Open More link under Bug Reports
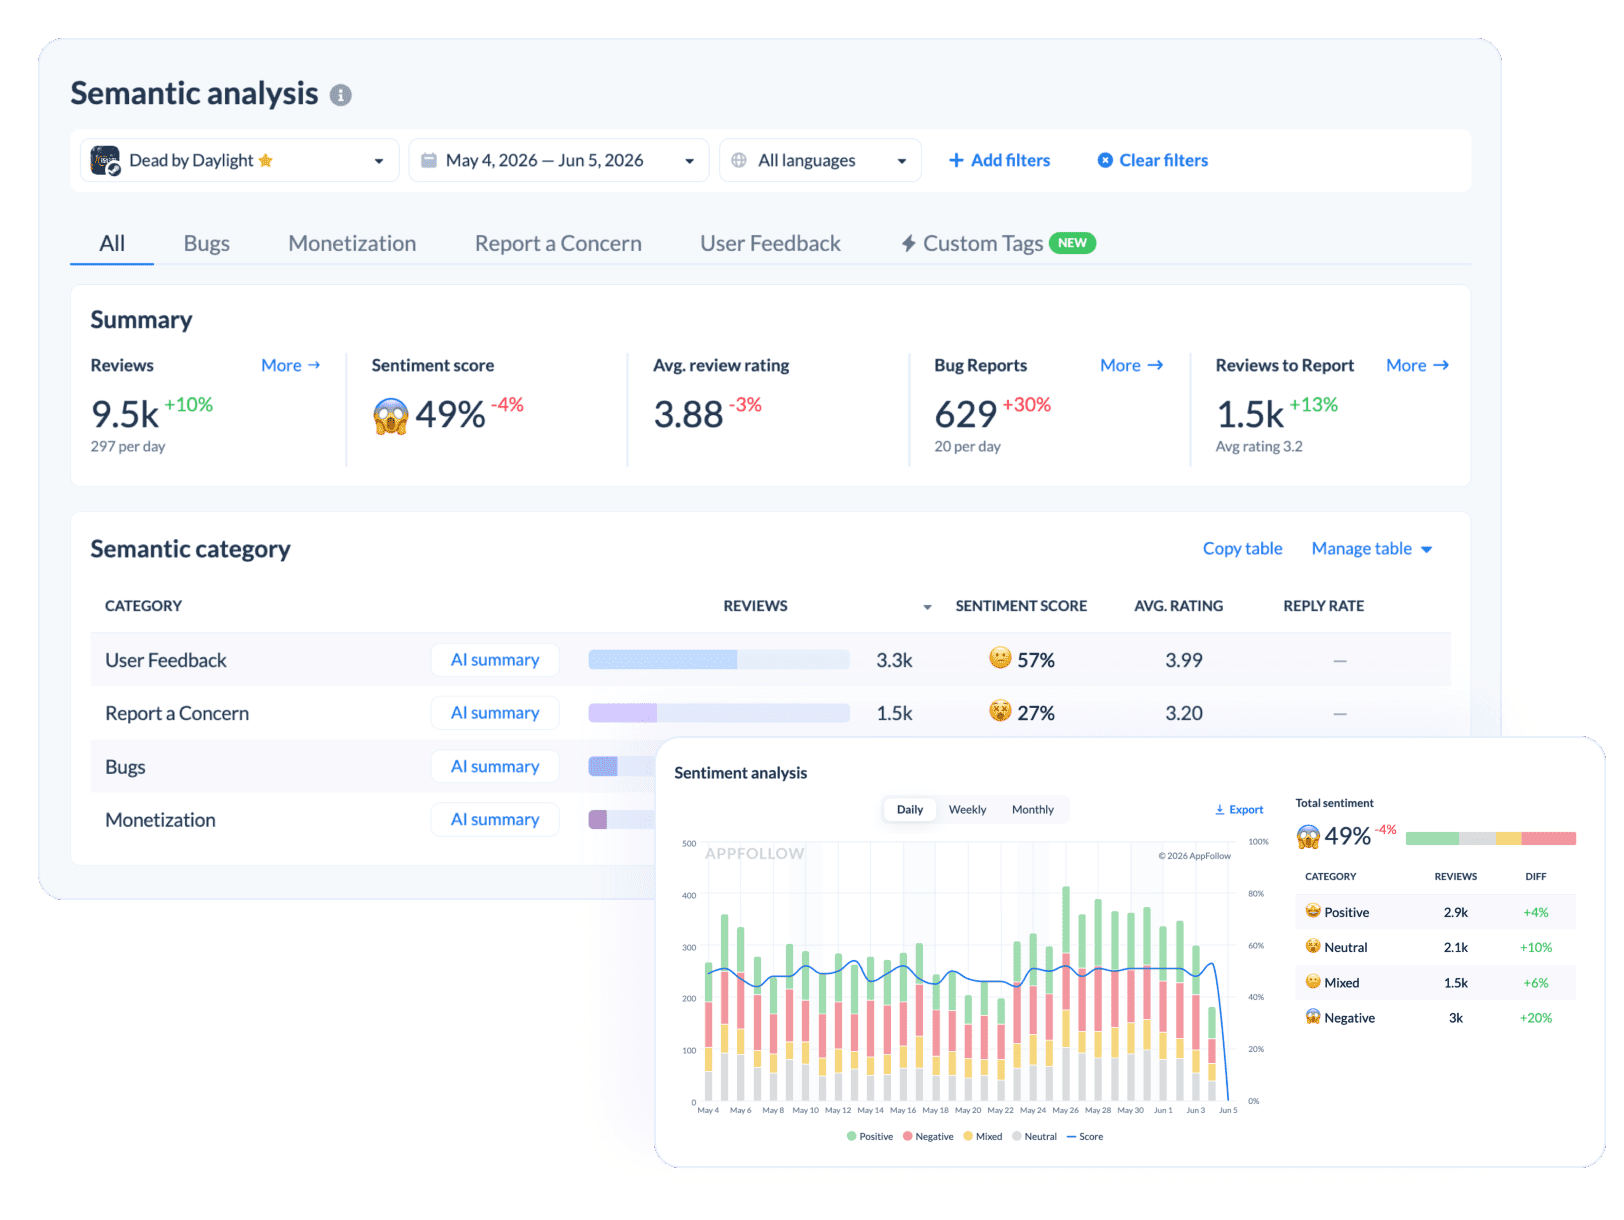Viewport: 1624px width, 1220px height. pos(1131,365)
